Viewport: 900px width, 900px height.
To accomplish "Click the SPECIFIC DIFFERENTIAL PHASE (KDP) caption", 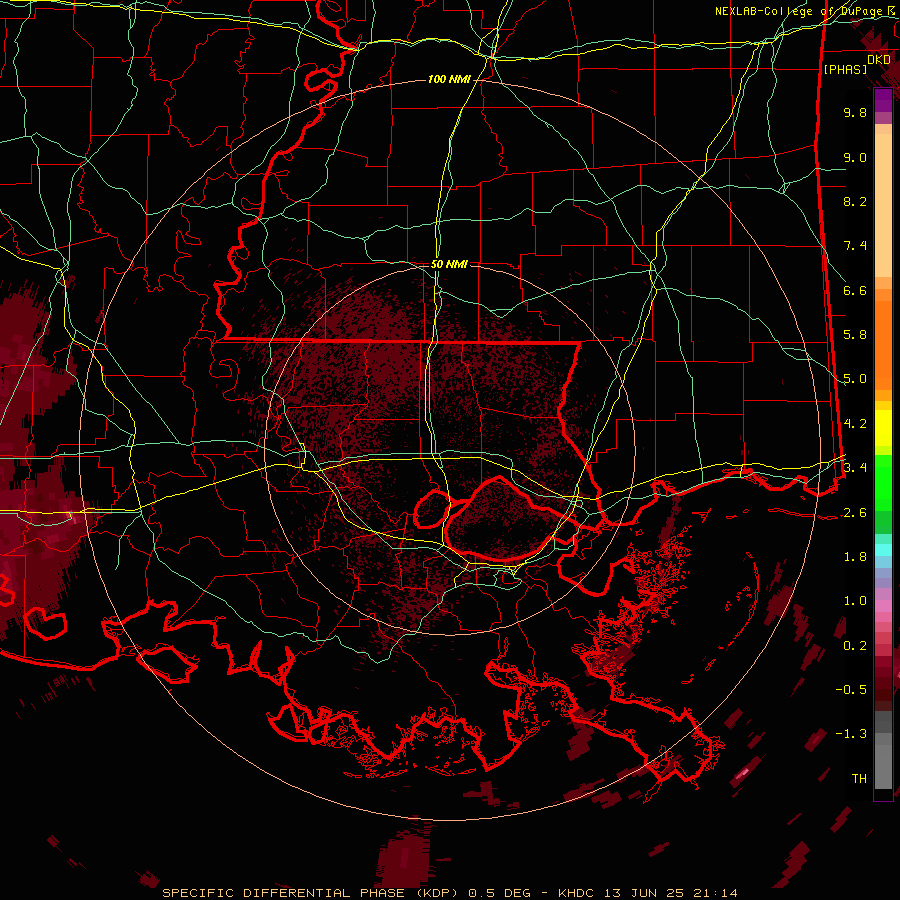I will tap(312, 893).
